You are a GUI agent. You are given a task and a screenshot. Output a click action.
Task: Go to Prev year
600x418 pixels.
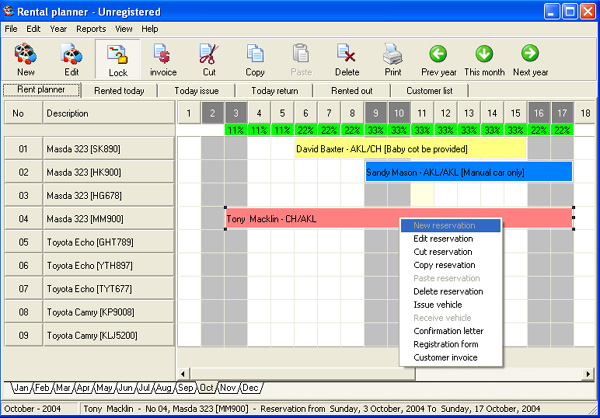click(x=439, y=59)
